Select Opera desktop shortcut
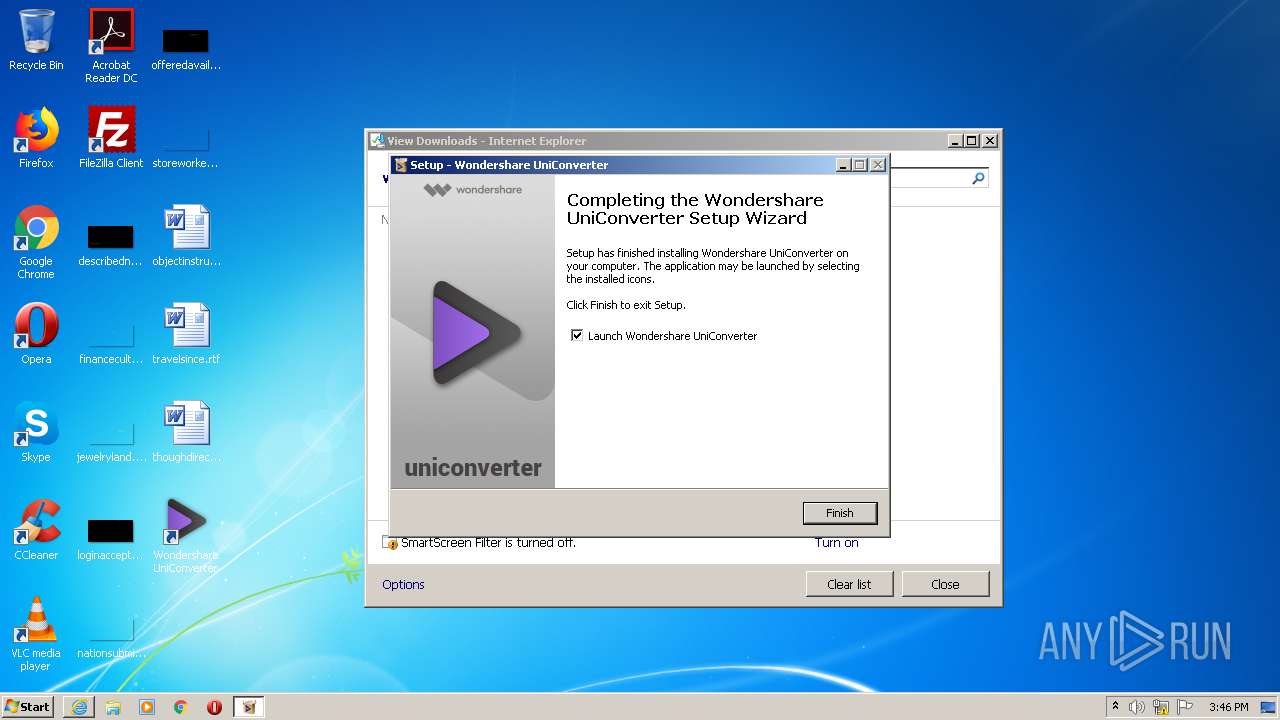 tap(36, 334)
